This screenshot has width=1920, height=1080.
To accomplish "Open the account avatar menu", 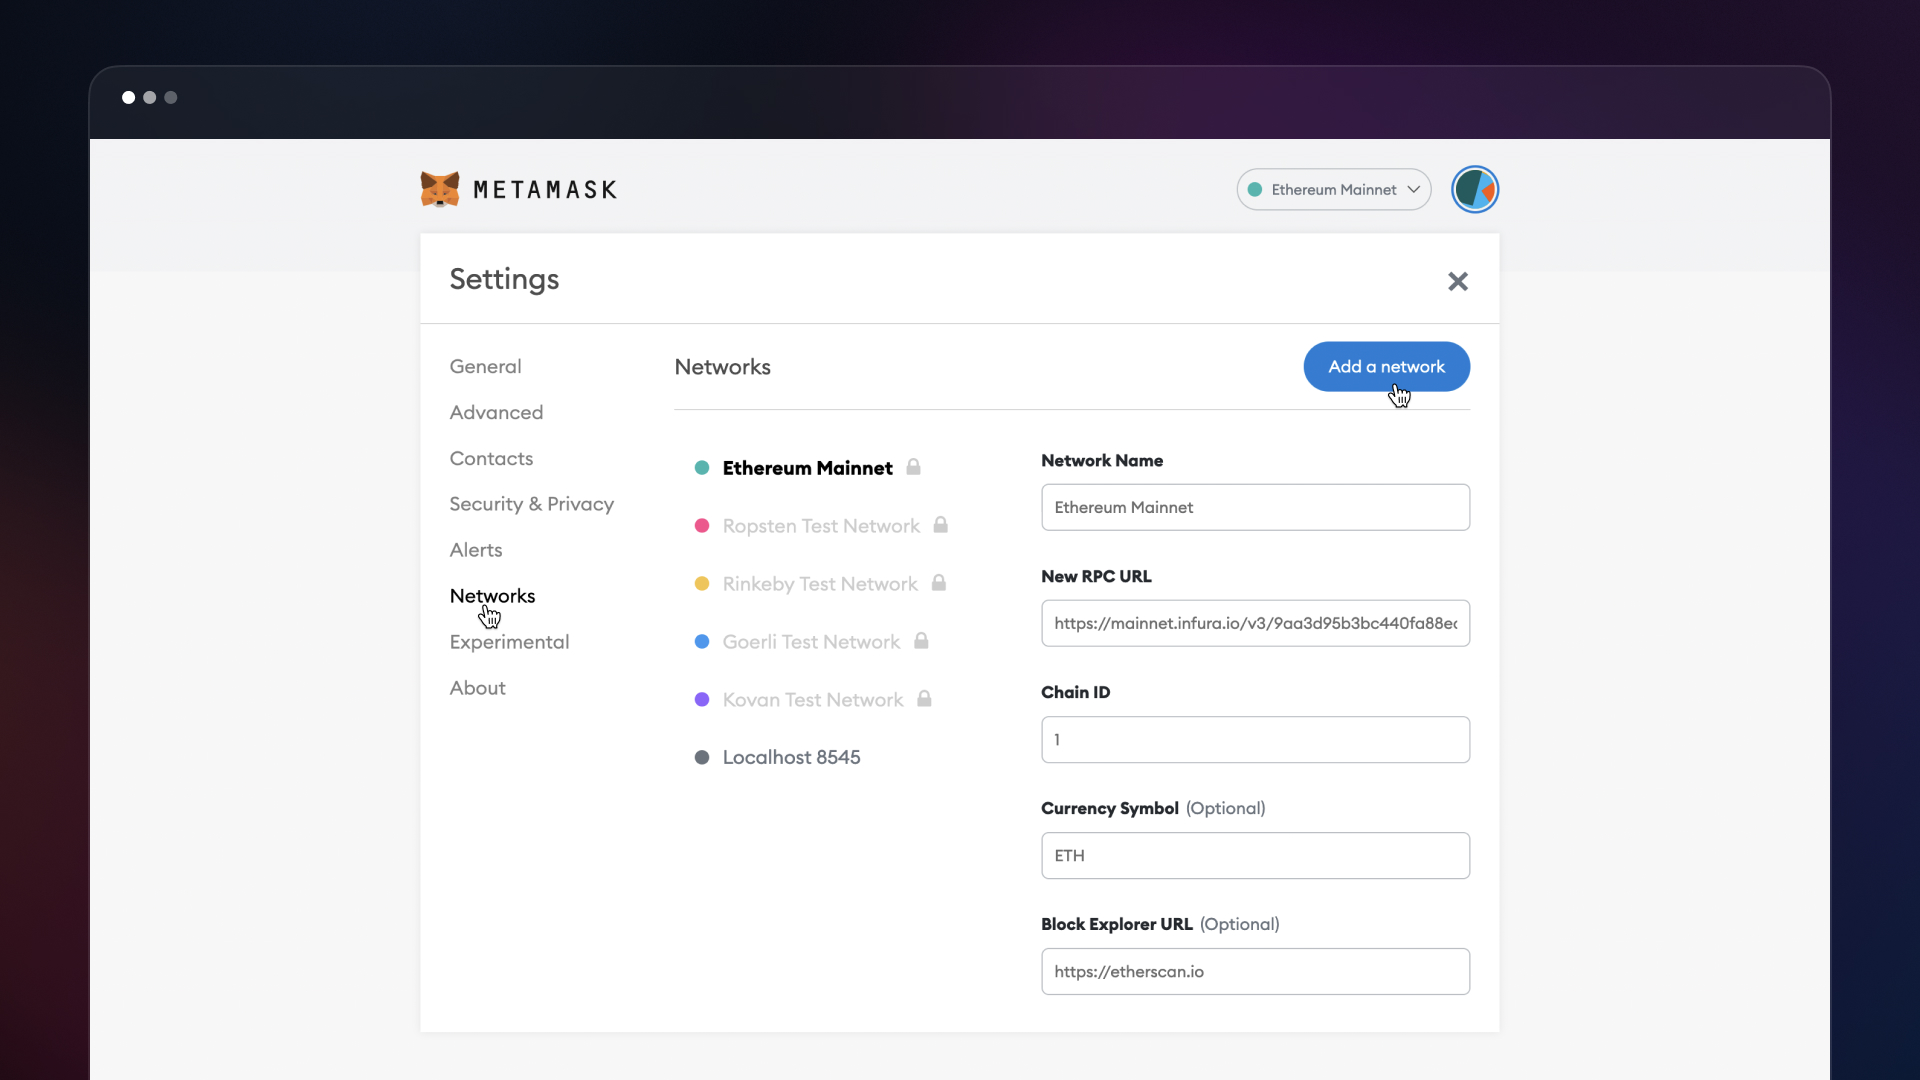I will point(1474,189).
